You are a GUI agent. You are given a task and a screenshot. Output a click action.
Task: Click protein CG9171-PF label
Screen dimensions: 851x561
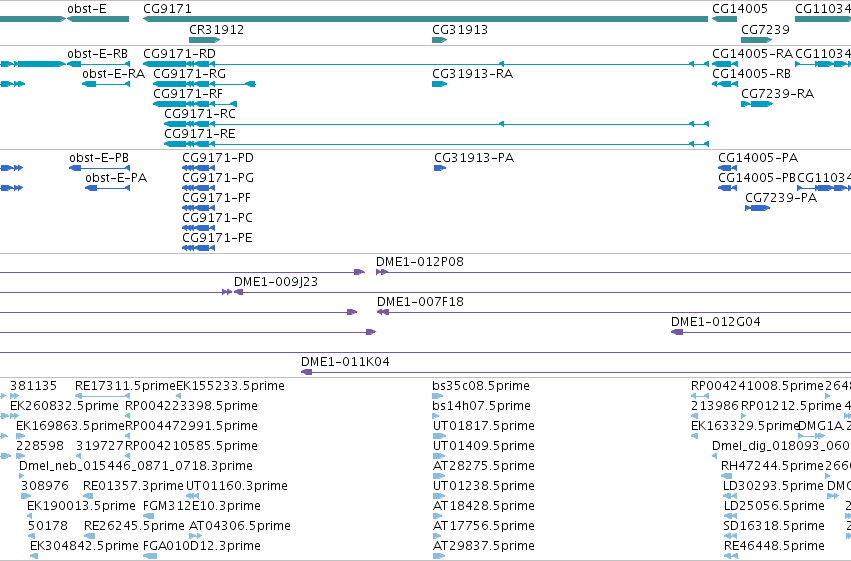[x=217, y=198]
